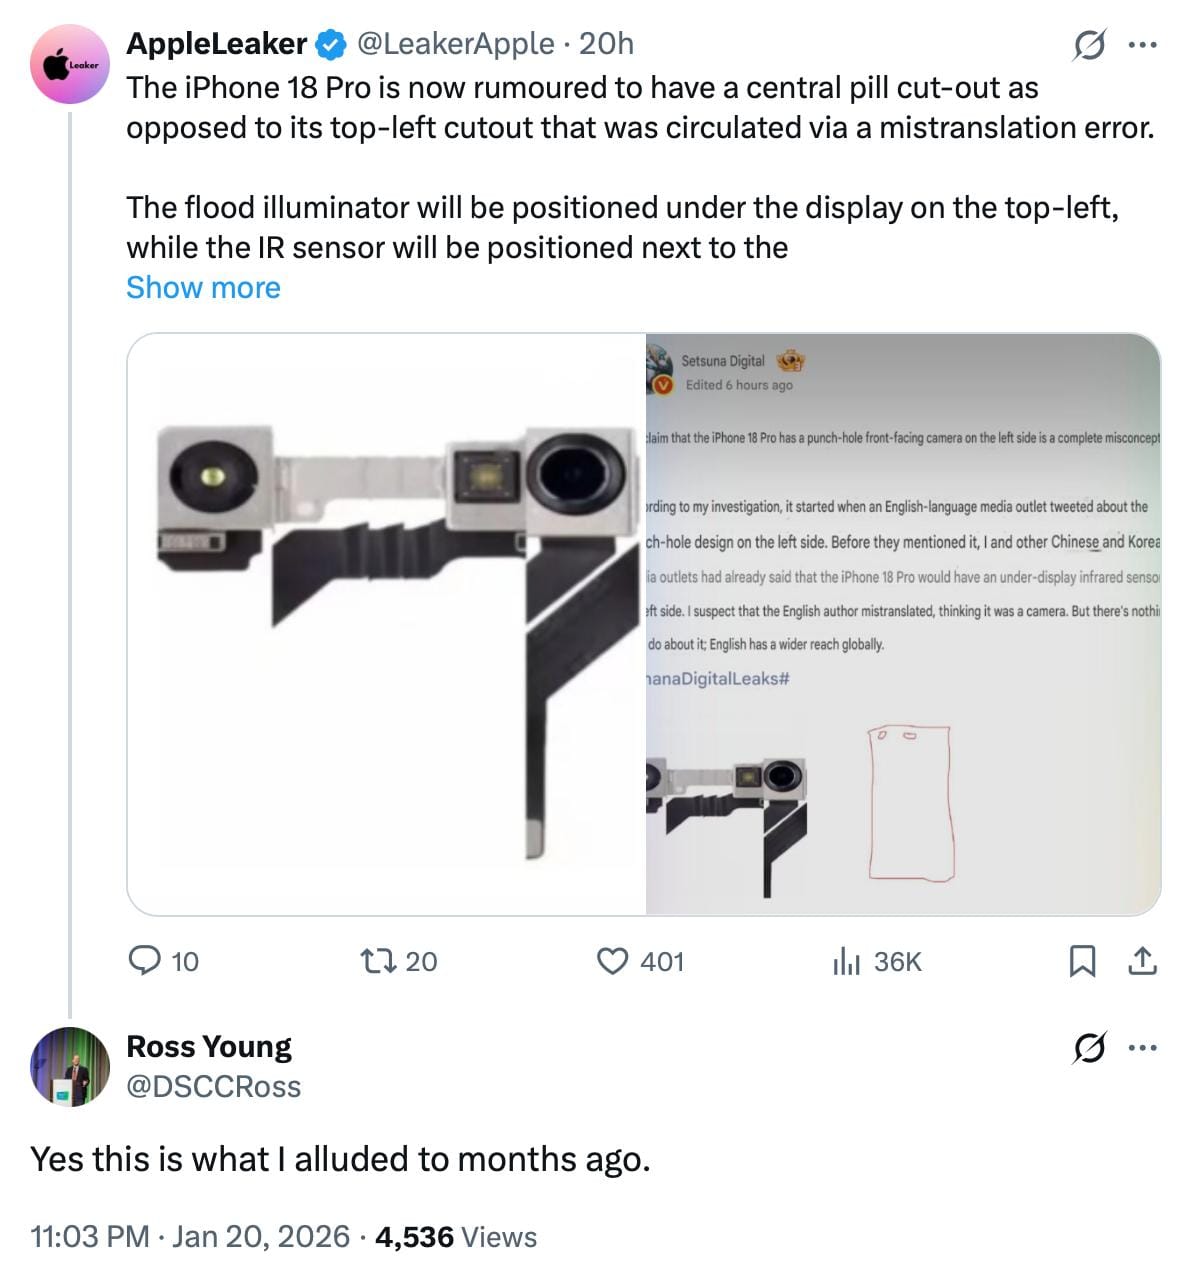This screenshot has height=1280, width=1194.
Task: Click the Jan 20, 2026 timestamp
Action: pos(260,1237)
